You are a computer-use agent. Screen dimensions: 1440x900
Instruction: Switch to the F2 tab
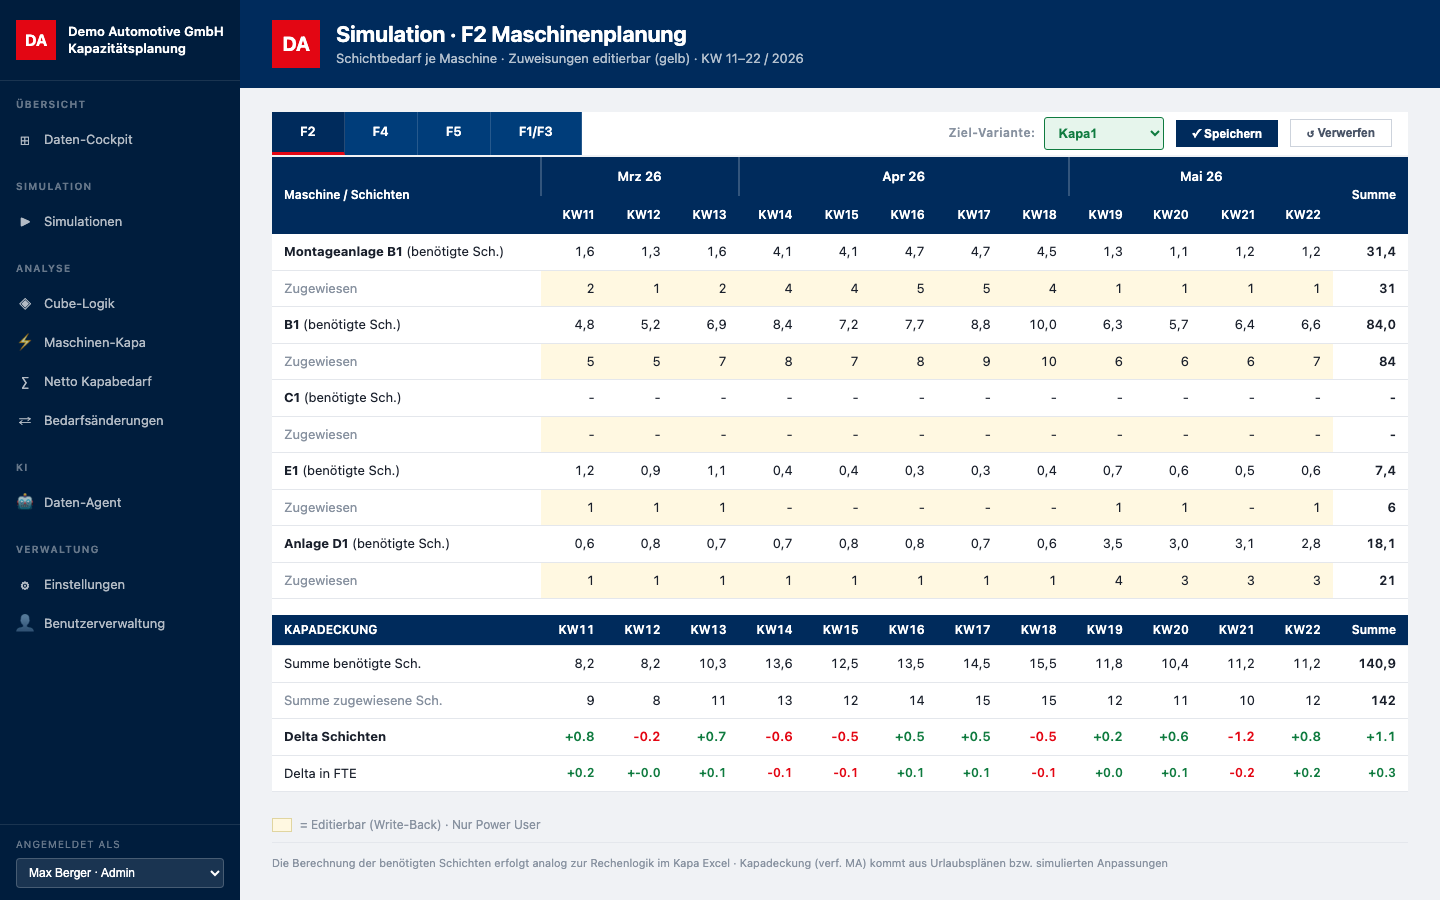pyautogui.click(x=308, y=132)
